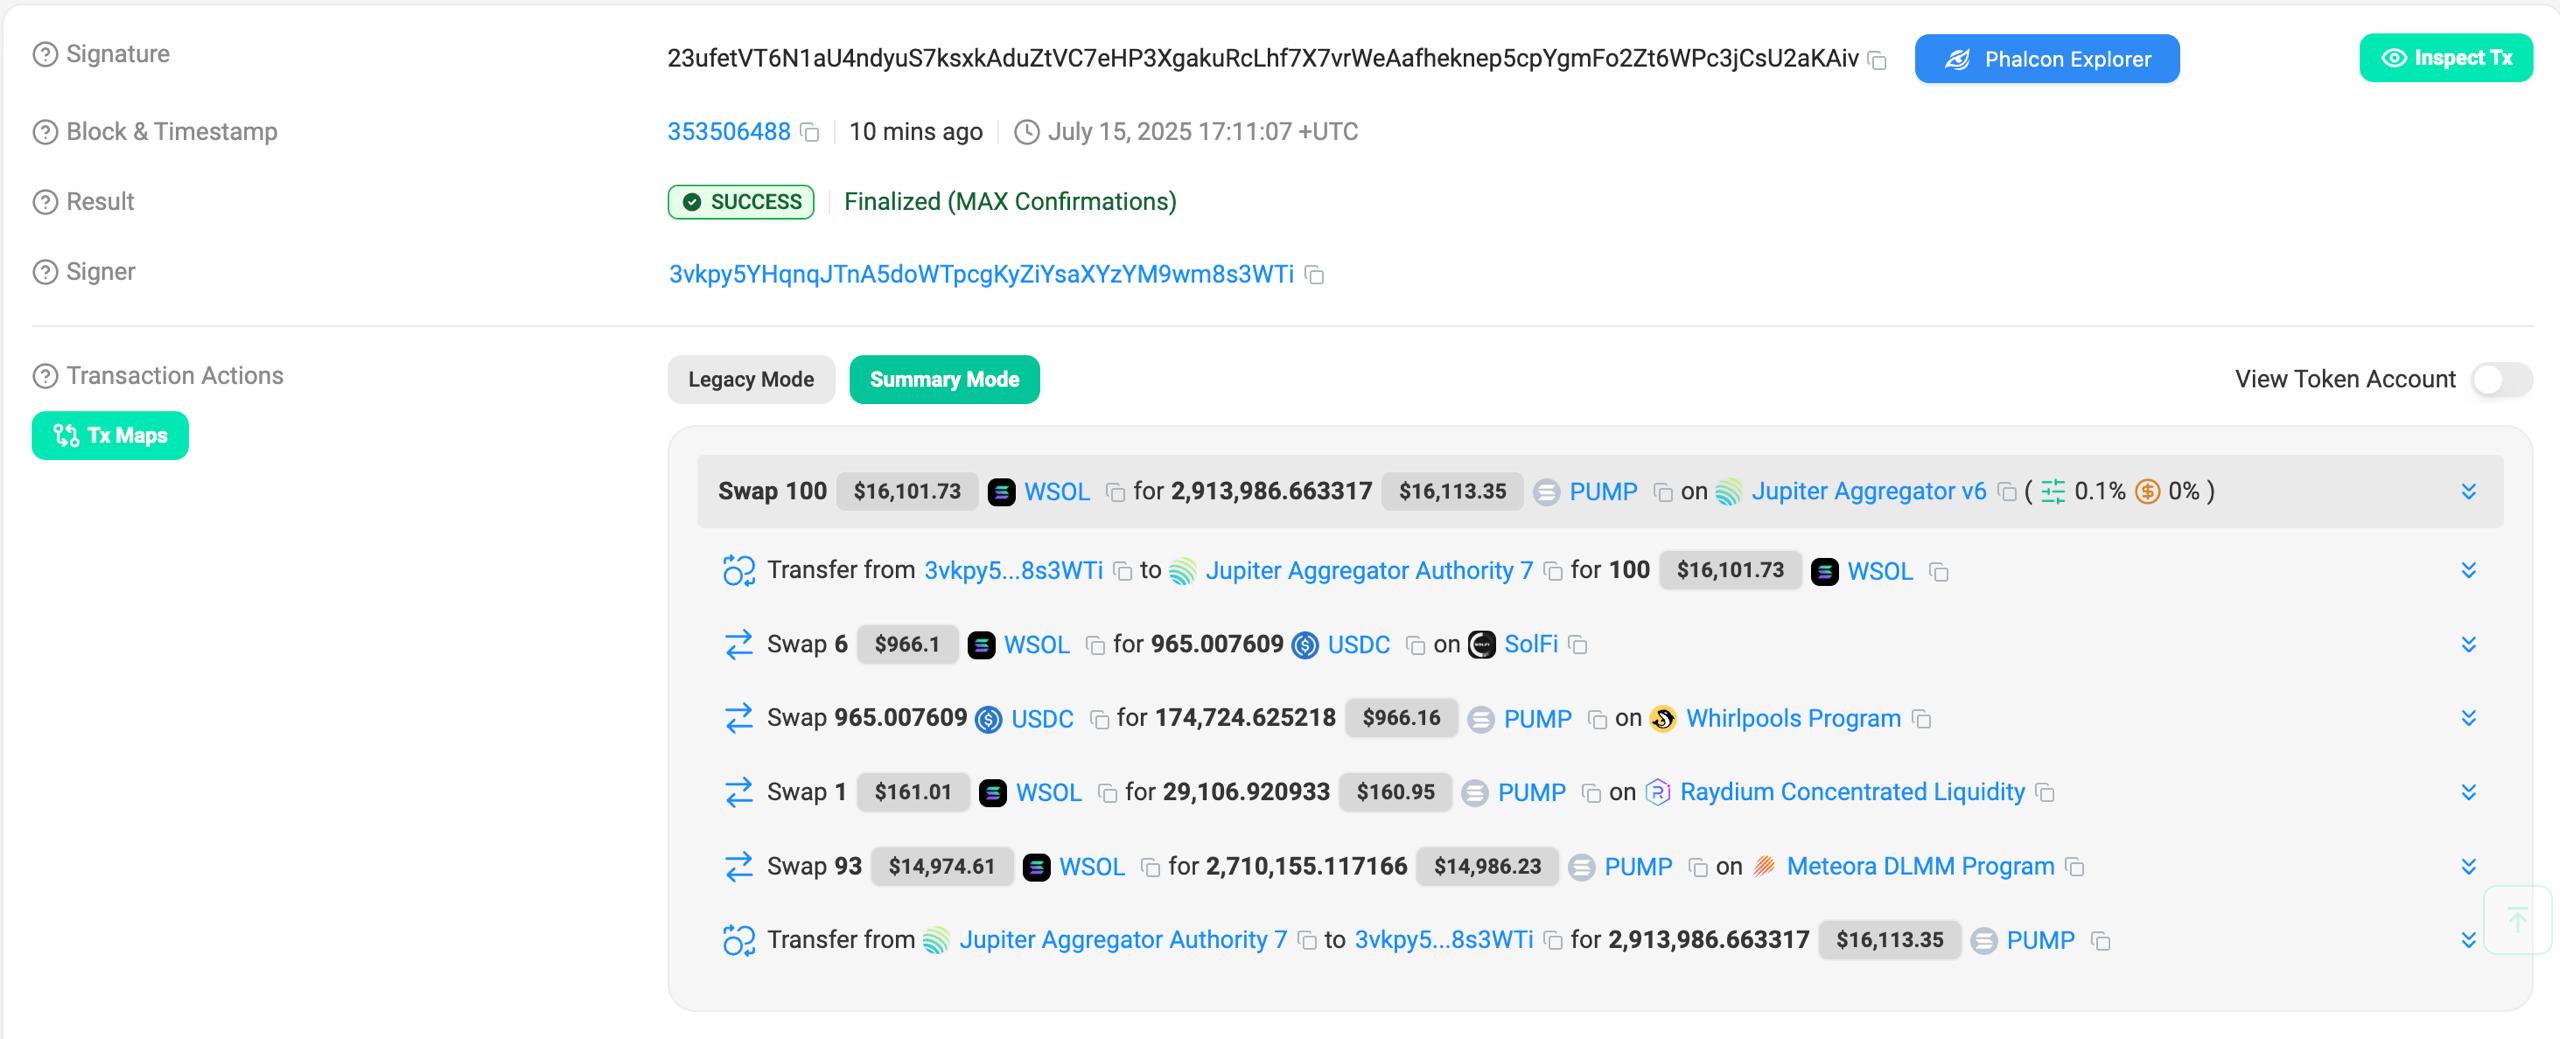Copy Jupiter Aggregator Authority 7 in first transfer

tap(1553, 571)
